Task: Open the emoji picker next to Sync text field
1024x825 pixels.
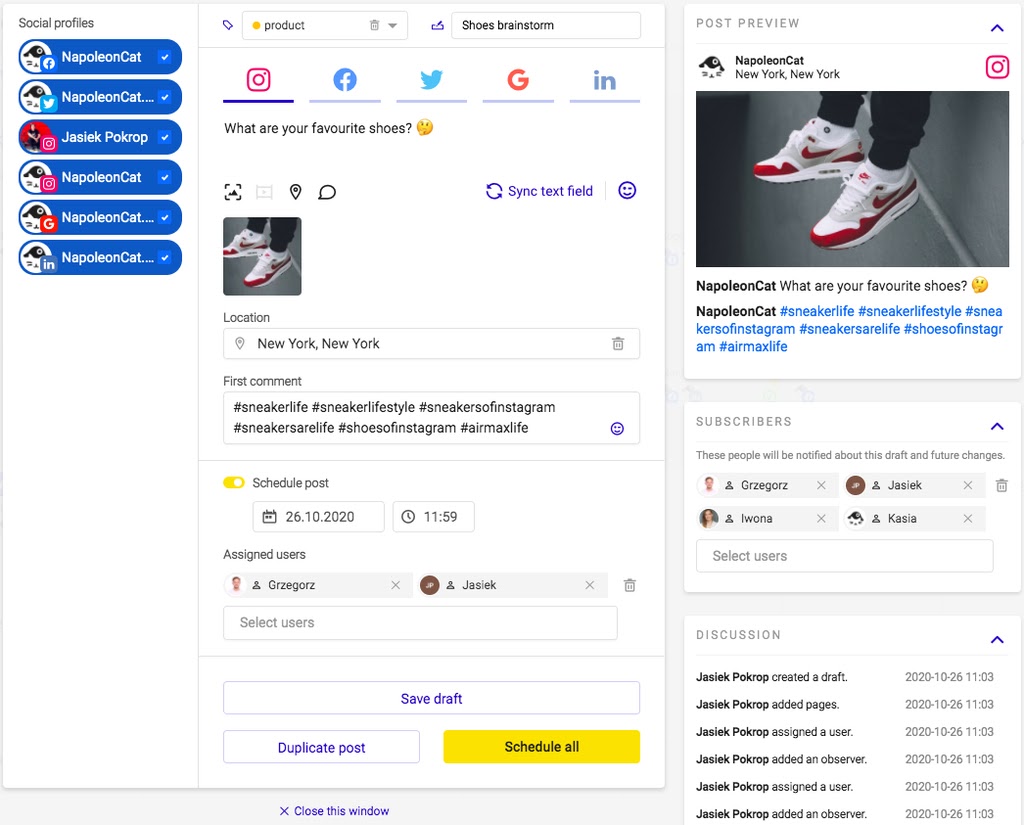Action: point(627,190)
